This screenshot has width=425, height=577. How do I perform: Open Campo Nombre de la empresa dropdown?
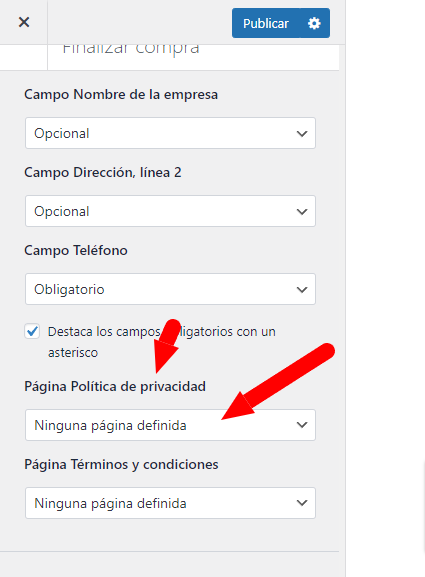tap(170, 133)
